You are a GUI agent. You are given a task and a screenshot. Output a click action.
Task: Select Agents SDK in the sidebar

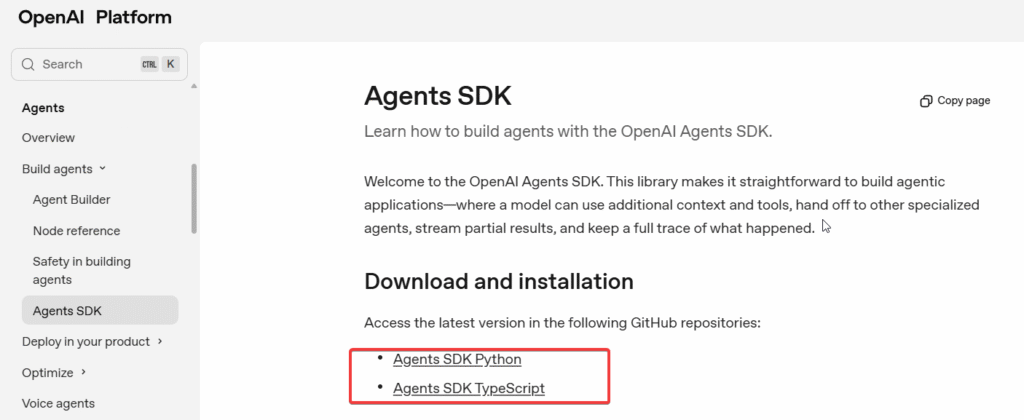click(67, 311)
